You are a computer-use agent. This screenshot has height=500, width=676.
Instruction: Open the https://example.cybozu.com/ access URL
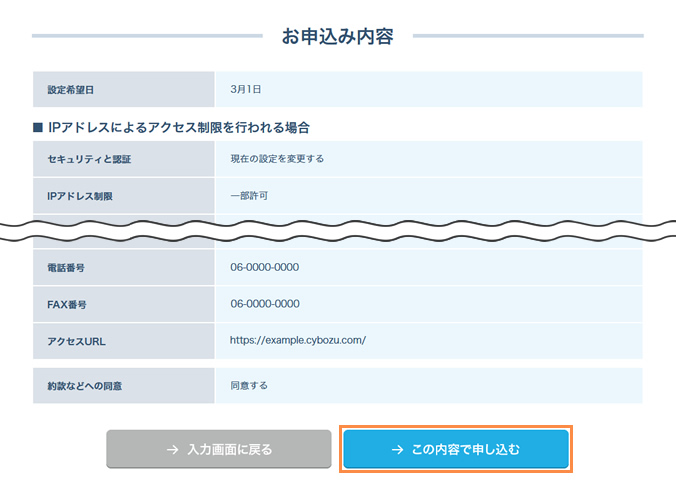pyautogui.click(x=297, y=340)
